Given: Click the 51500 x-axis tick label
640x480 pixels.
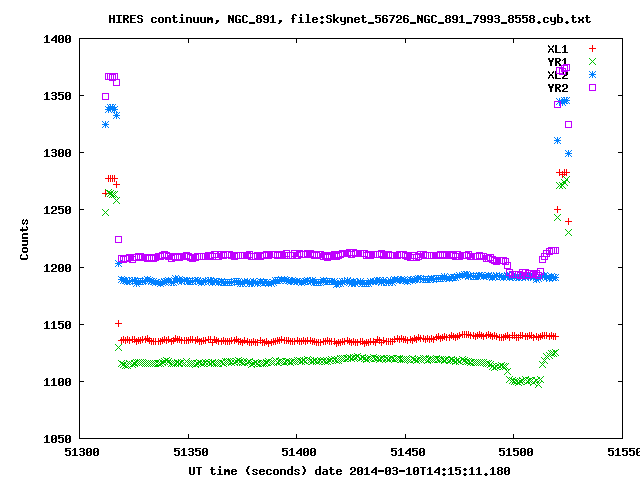Looking at the screenshot, I should [516, 452].
